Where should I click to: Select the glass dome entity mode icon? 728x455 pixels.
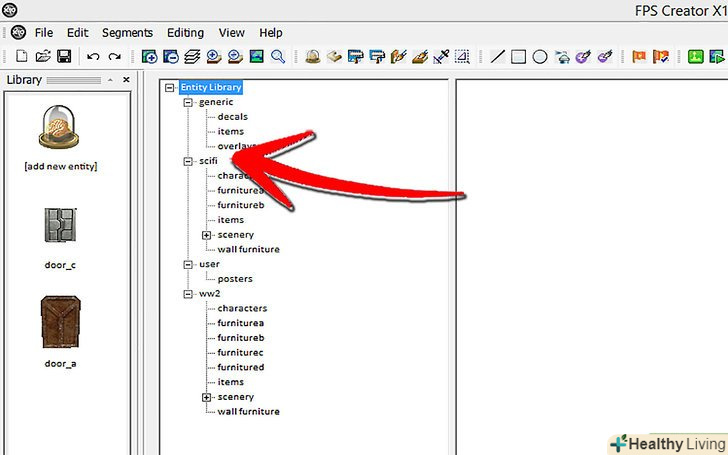click(313, 57)
